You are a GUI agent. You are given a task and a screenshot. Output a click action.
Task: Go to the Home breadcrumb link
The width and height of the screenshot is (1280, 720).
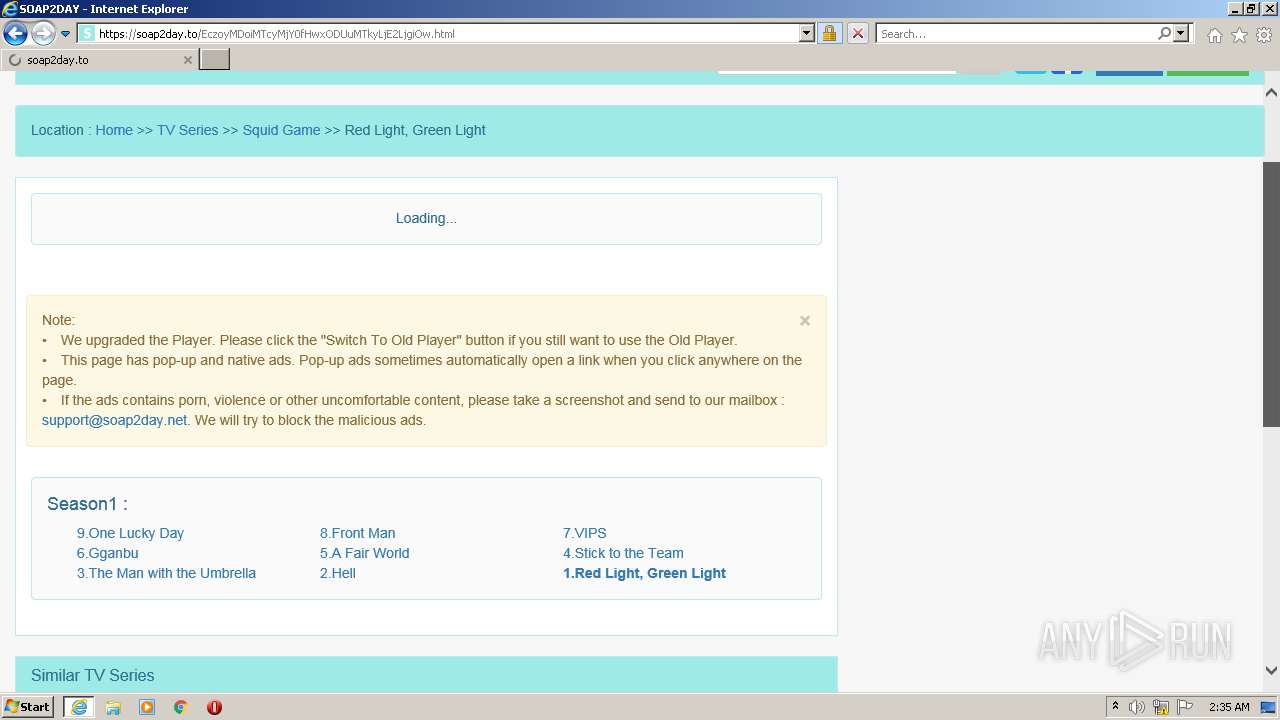click(x=114, y=130)
